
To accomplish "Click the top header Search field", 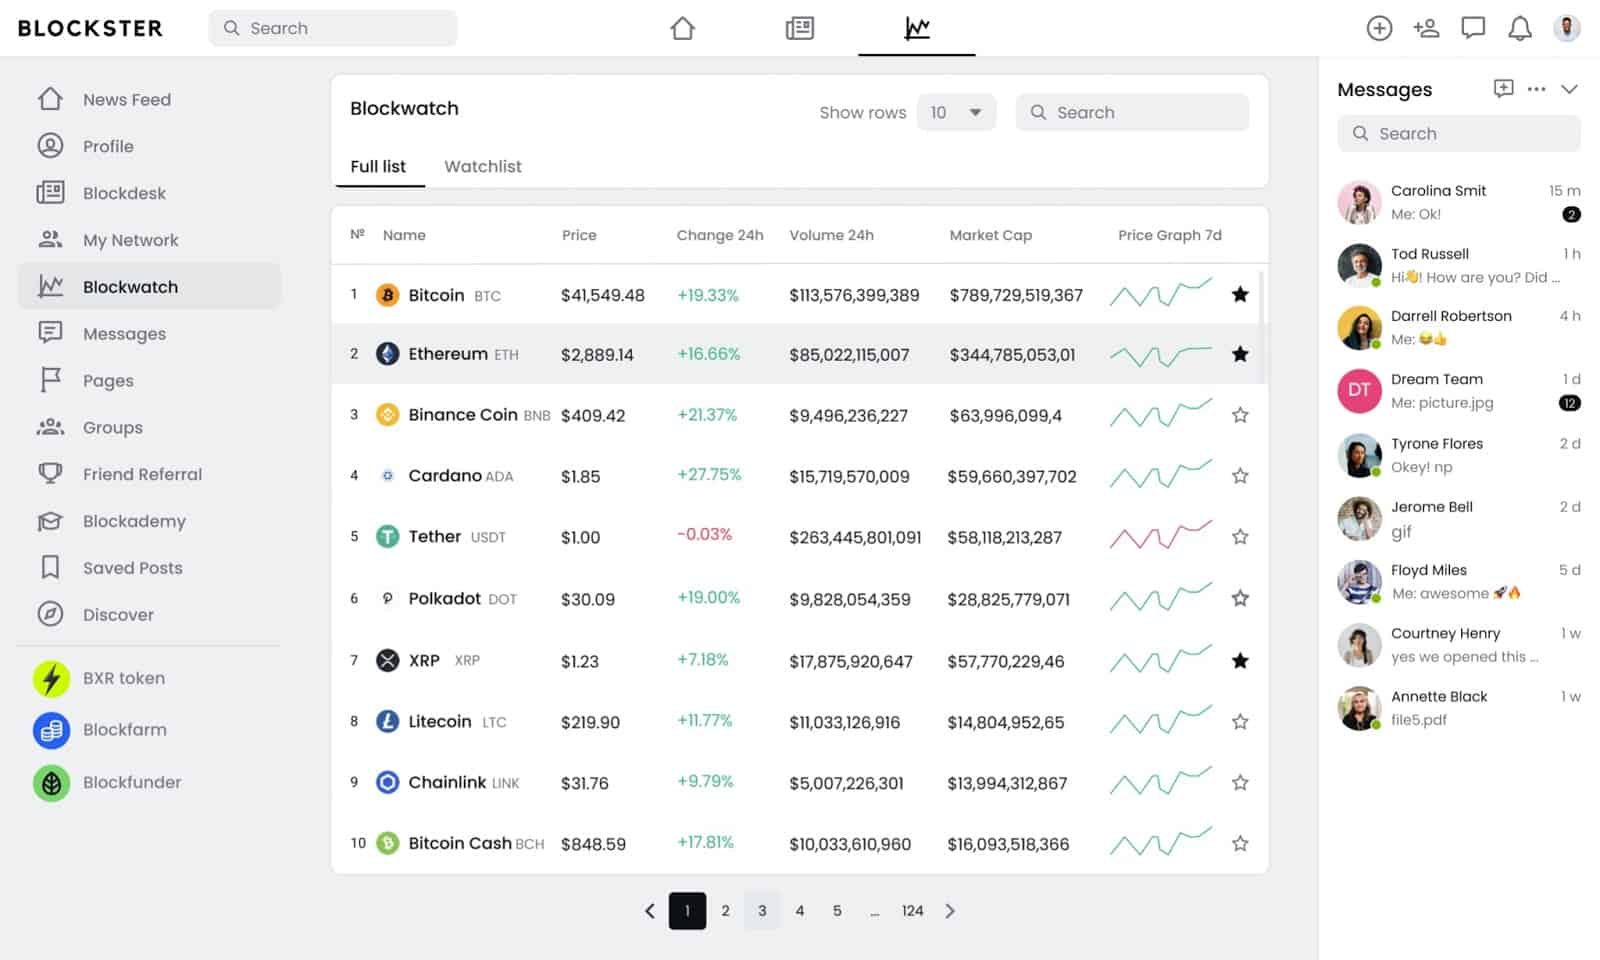I will [x=333, y=28].
